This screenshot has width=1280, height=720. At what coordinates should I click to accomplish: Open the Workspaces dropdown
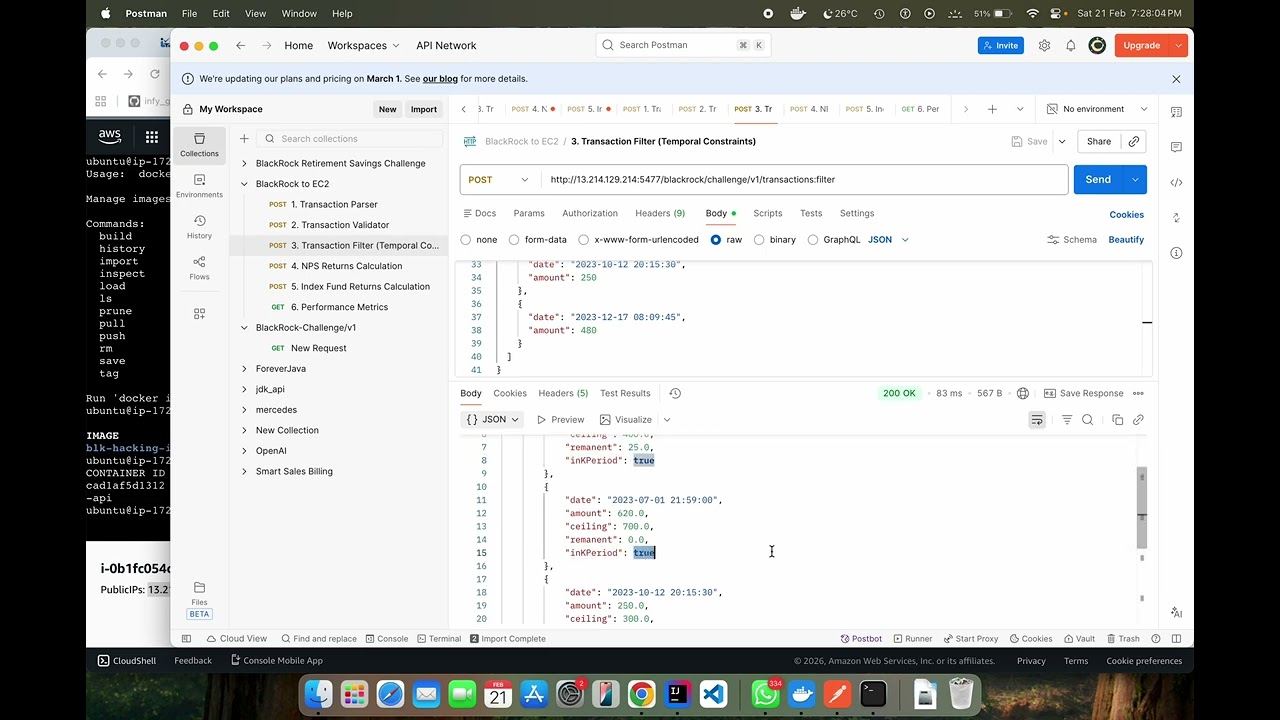pos(363,45)
